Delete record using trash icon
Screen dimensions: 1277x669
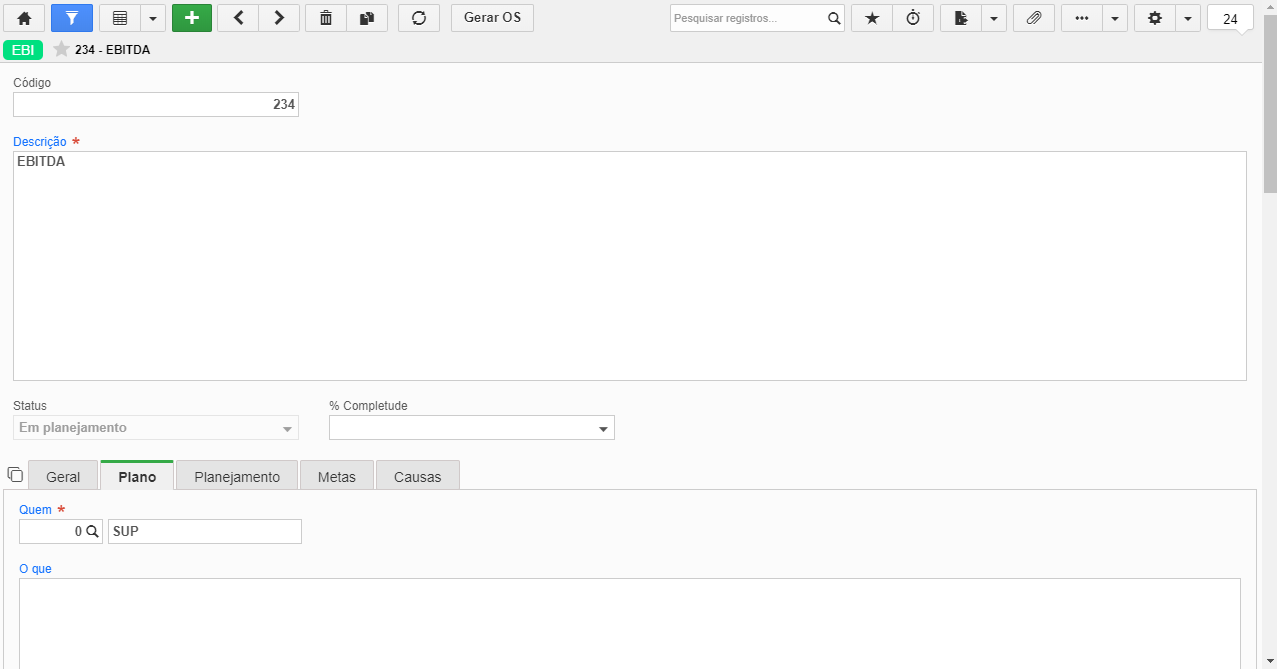pos(326,18)
